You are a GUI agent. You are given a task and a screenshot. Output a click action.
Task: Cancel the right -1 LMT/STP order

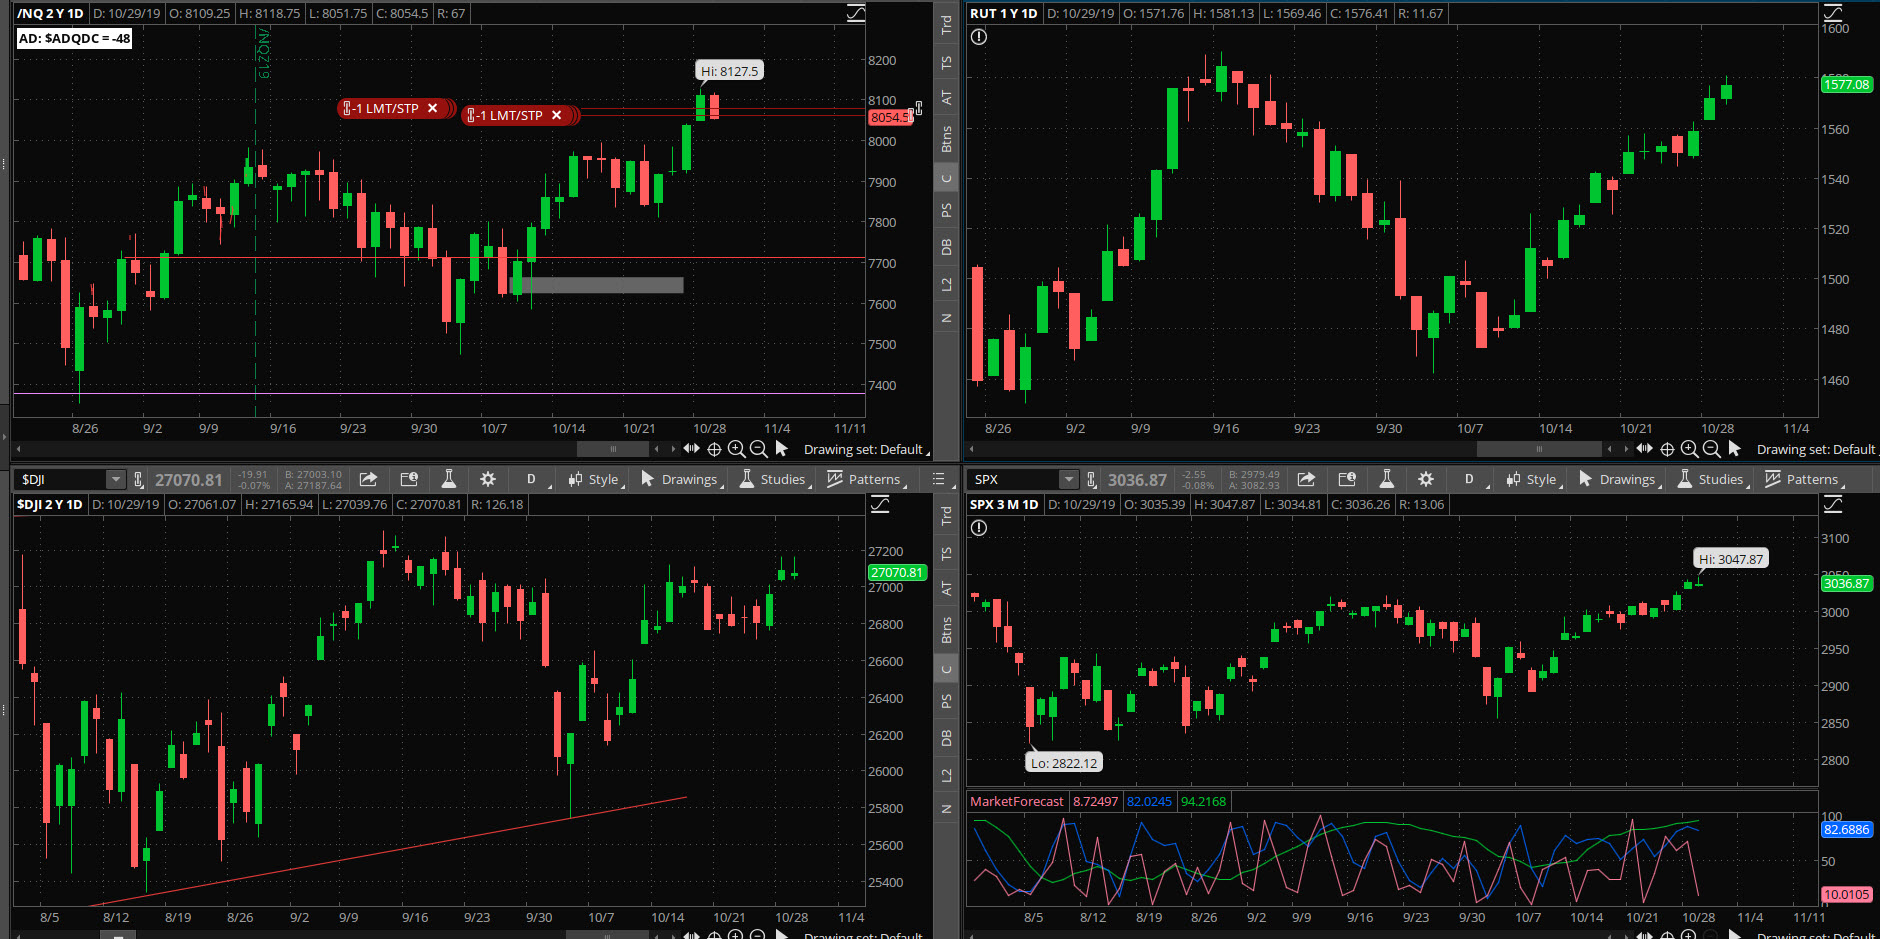point(556,115)
